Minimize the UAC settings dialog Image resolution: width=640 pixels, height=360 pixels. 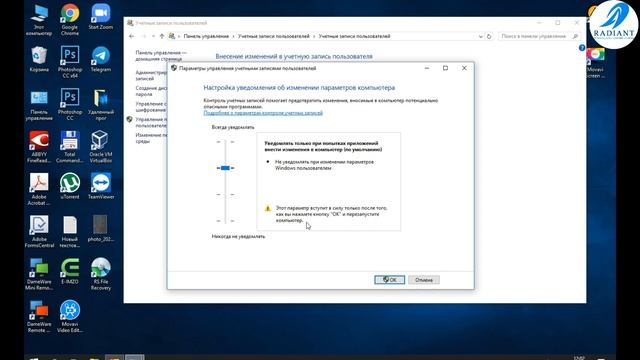[427, 68]
